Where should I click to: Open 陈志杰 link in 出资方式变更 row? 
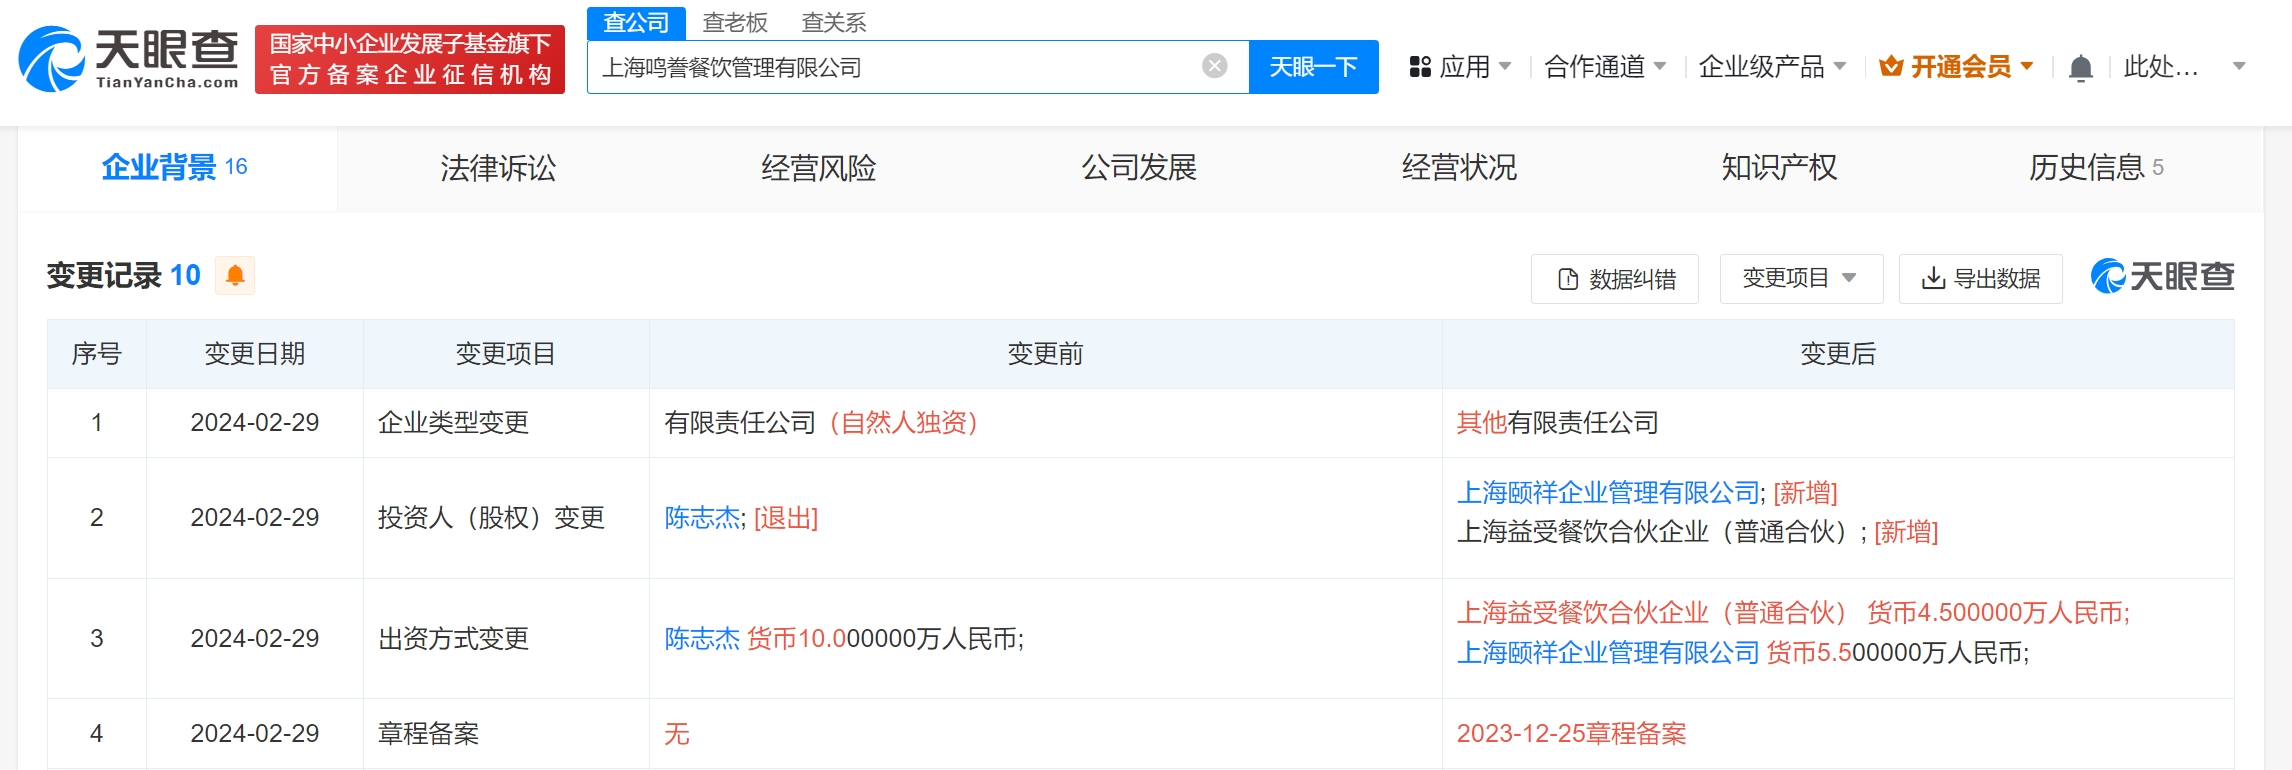tap(702, 638)
